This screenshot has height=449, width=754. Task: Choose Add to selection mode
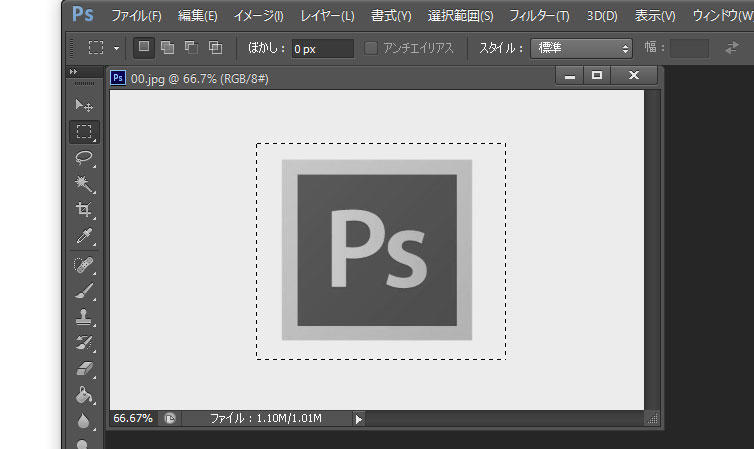click(167, 48)
